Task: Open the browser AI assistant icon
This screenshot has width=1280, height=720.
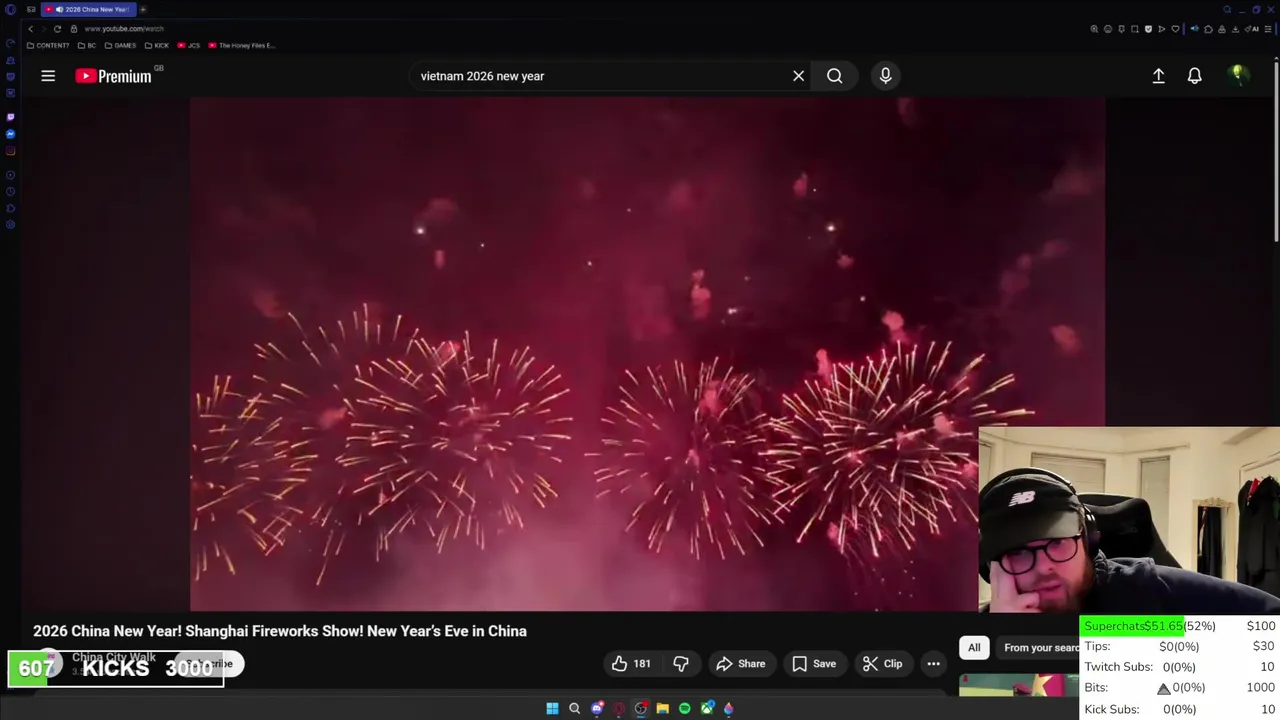Action: (1252, 29)
